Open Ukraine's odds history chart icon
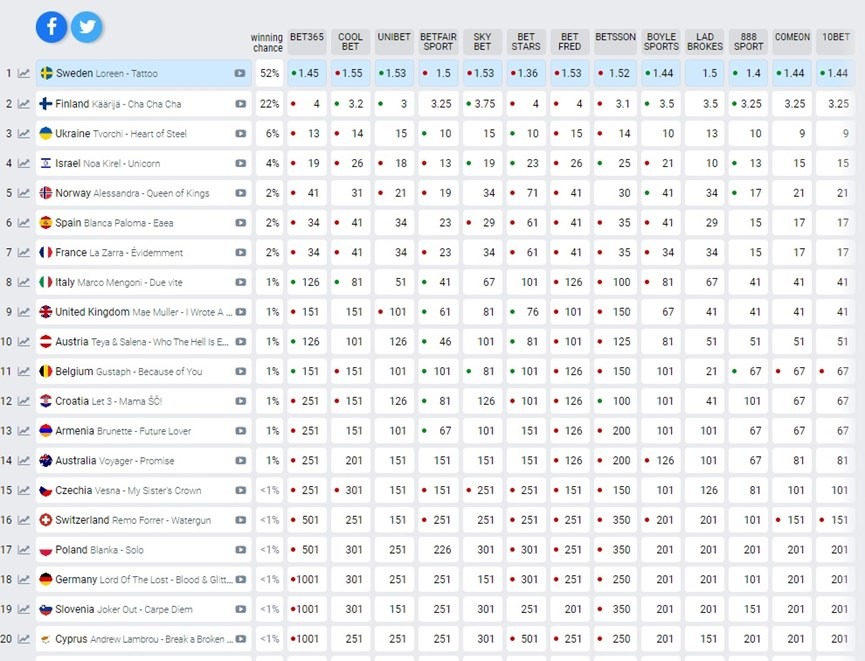This screenshot has width=865, height=661. tap(24, 134)
